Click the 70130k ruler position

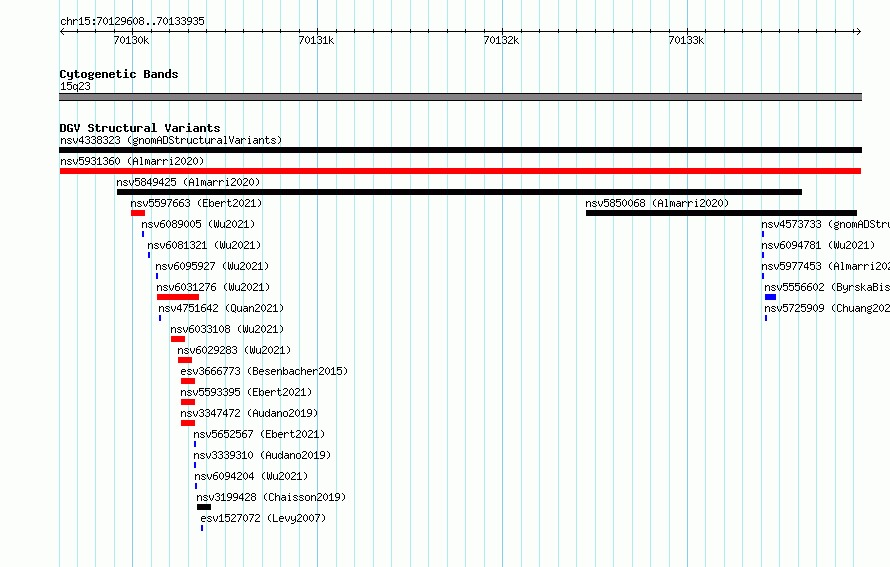click(x=132, y=40)
